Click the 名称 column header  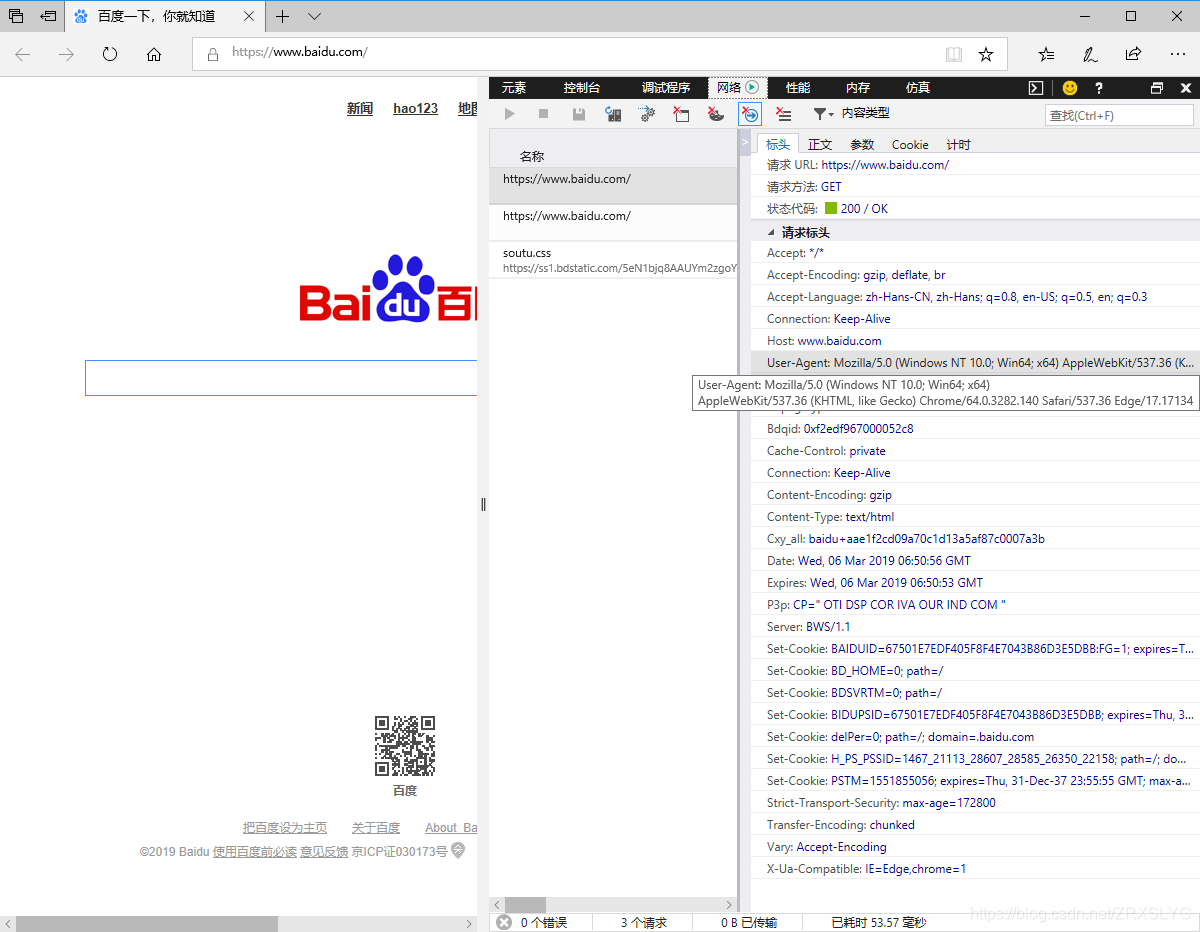531,156
